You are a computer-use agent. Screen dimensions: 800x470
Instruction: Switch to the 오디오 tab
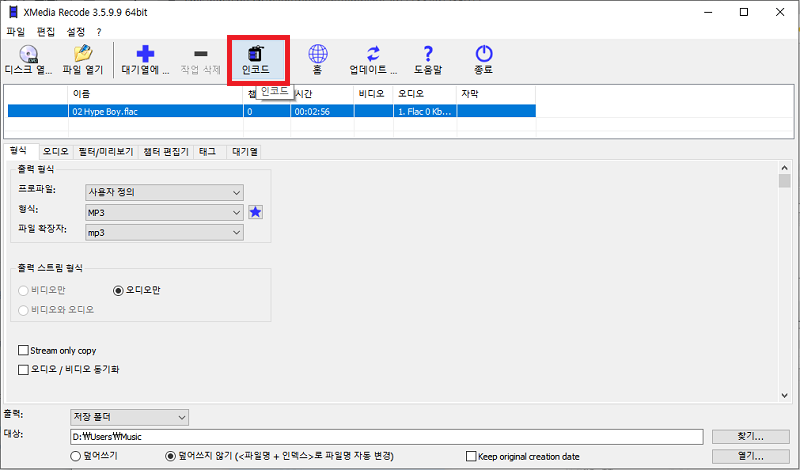point(55,152)
